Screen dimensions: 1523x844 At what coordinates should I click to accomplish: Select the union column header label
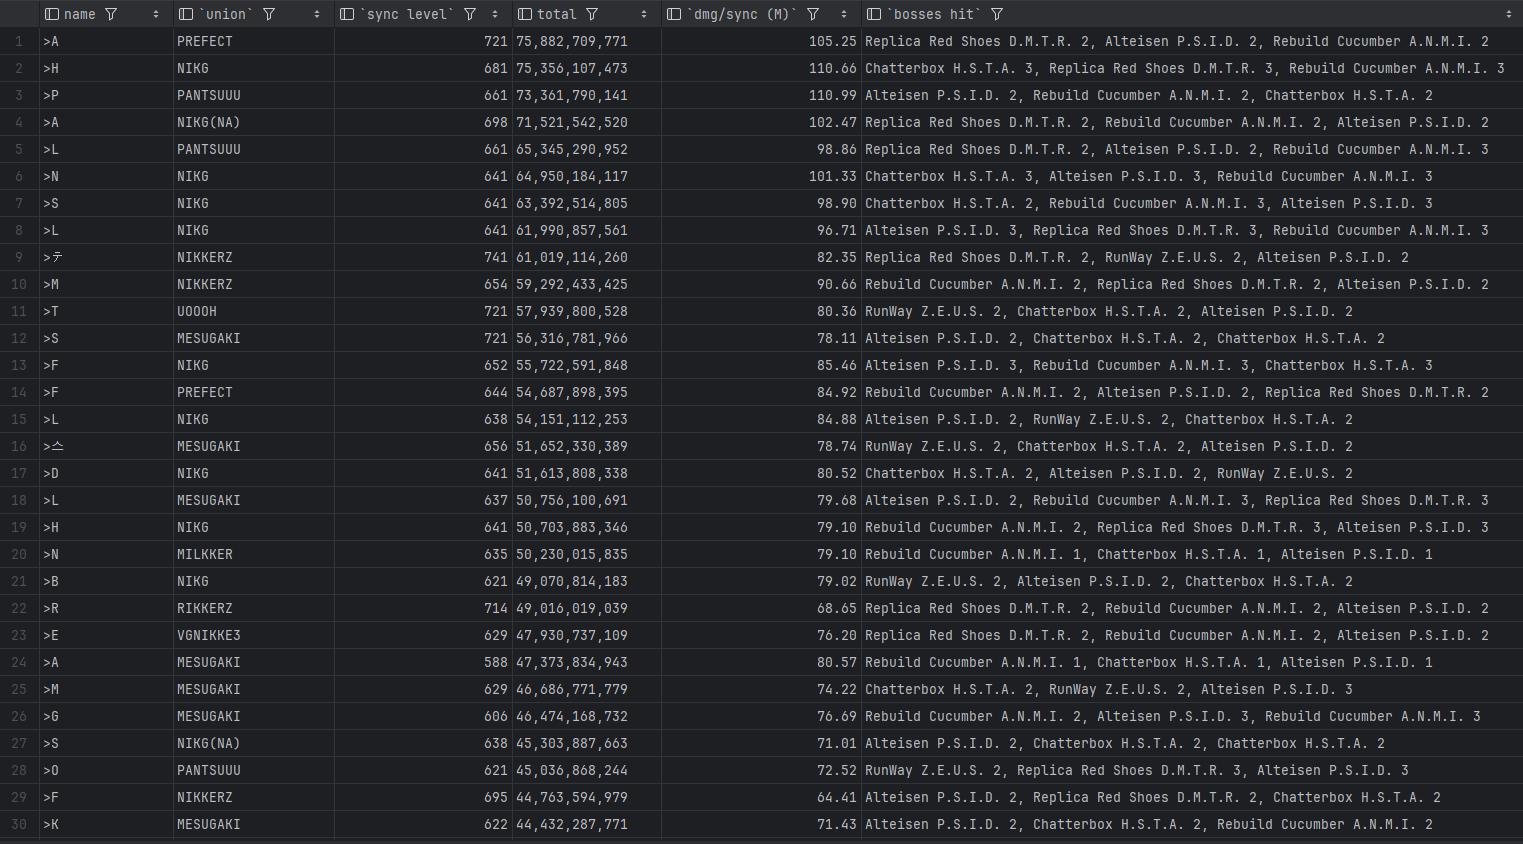(x=226, y=14)
